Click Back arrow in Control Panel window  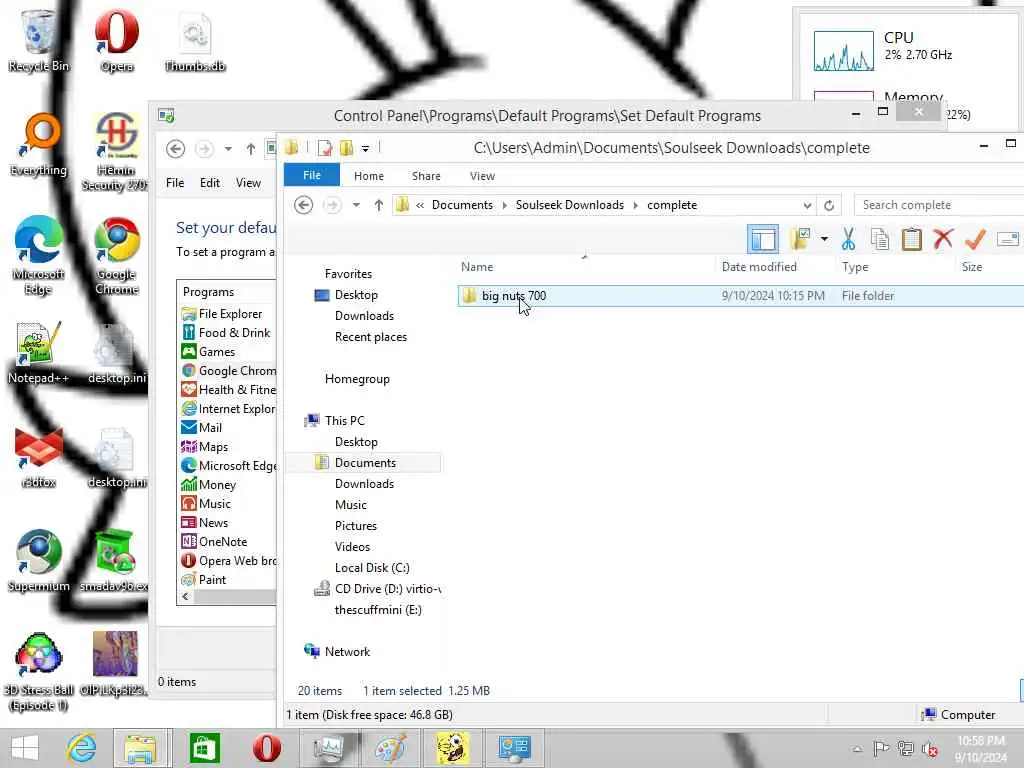coord(175,149)
